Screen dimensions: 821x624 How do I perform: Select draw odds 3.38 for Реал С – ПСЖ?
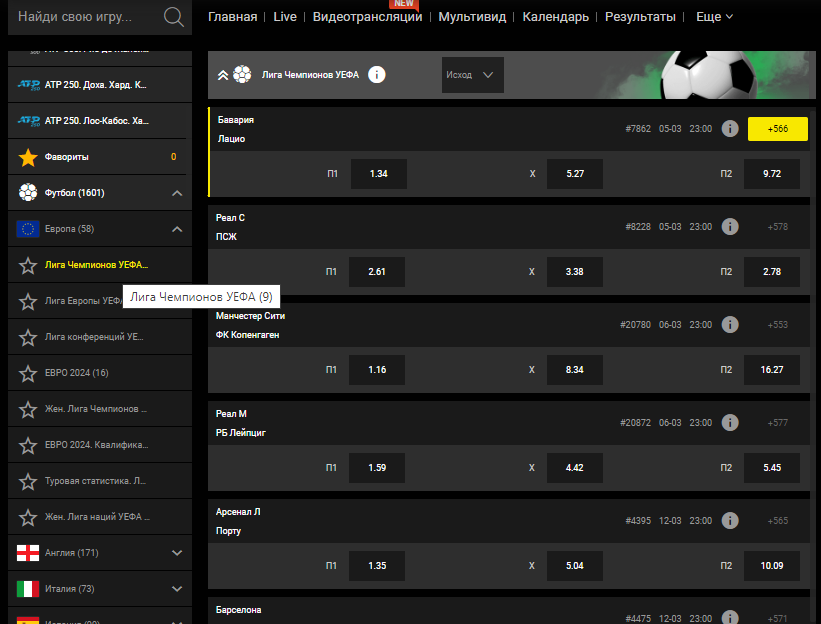click(575, 272)
